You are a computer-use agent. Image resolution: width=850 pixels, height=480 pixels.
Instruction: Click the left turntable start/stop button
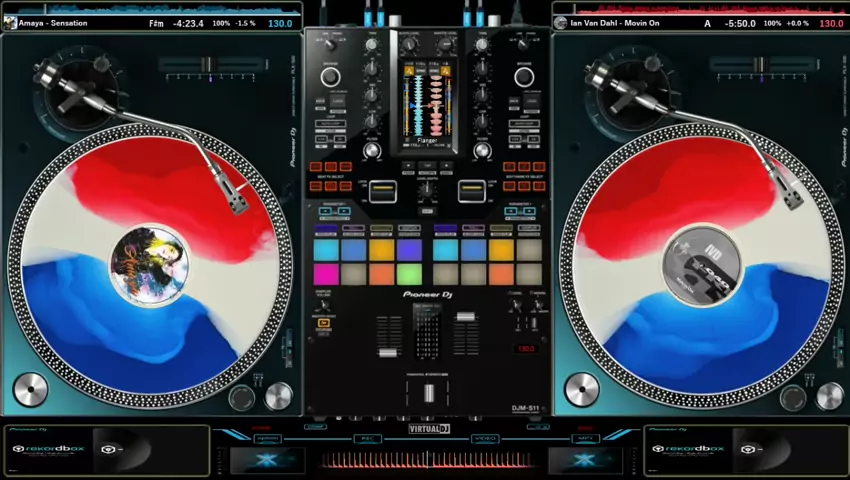[x=30, y=389]
